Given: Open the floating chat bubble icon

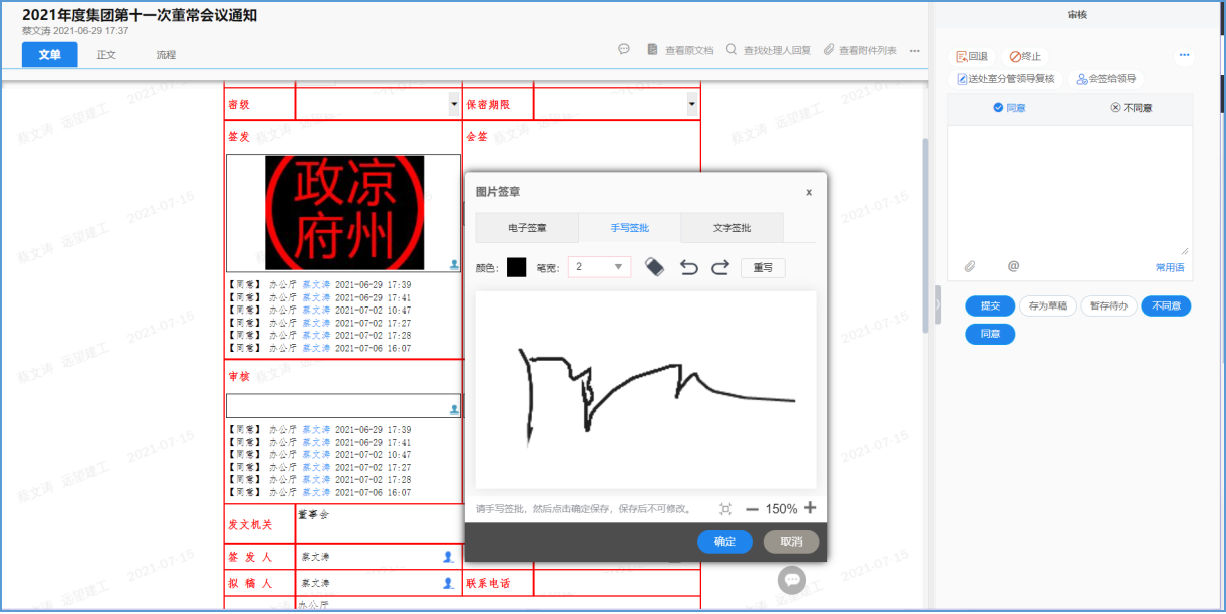Looking at the screenshot, I should point(792,580).
